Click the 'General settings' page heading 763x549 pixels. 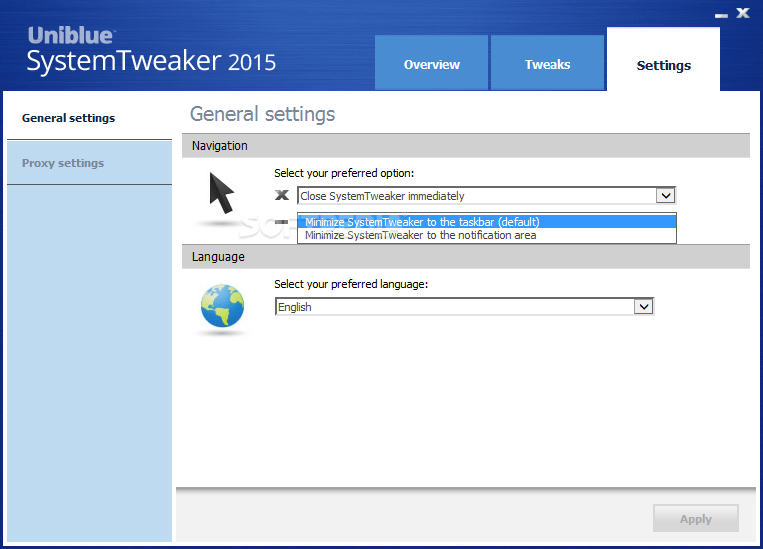click(x=262, y=114)
